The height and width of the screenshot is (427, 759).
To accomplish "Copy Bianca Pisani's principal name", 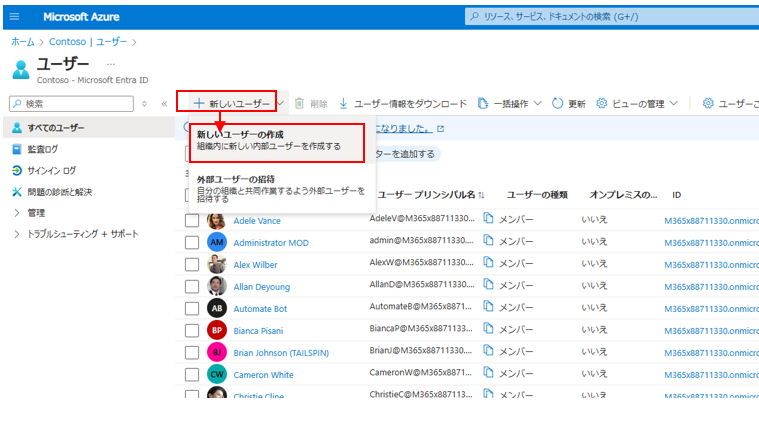I will click(x=488, y=329).
